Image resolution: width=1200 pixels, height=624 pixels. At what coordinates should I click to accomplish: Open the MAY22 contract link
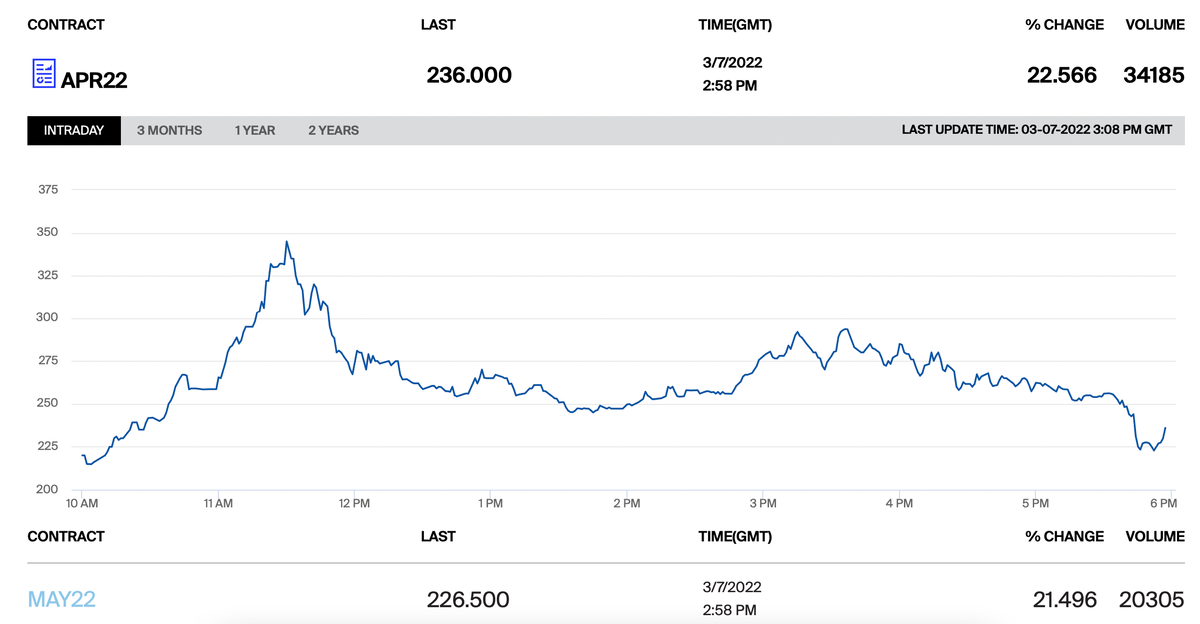click(x=61, y=599)
